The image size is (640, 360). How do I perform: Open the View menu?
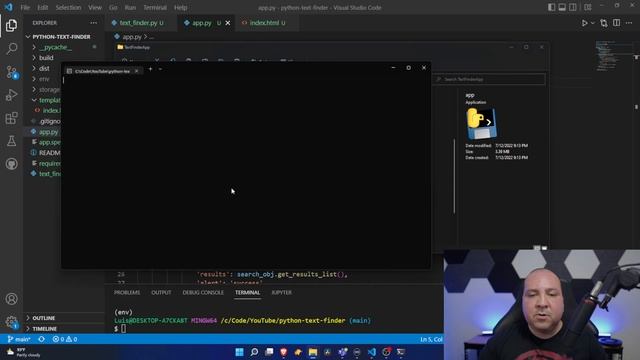[x=95, y=7]
